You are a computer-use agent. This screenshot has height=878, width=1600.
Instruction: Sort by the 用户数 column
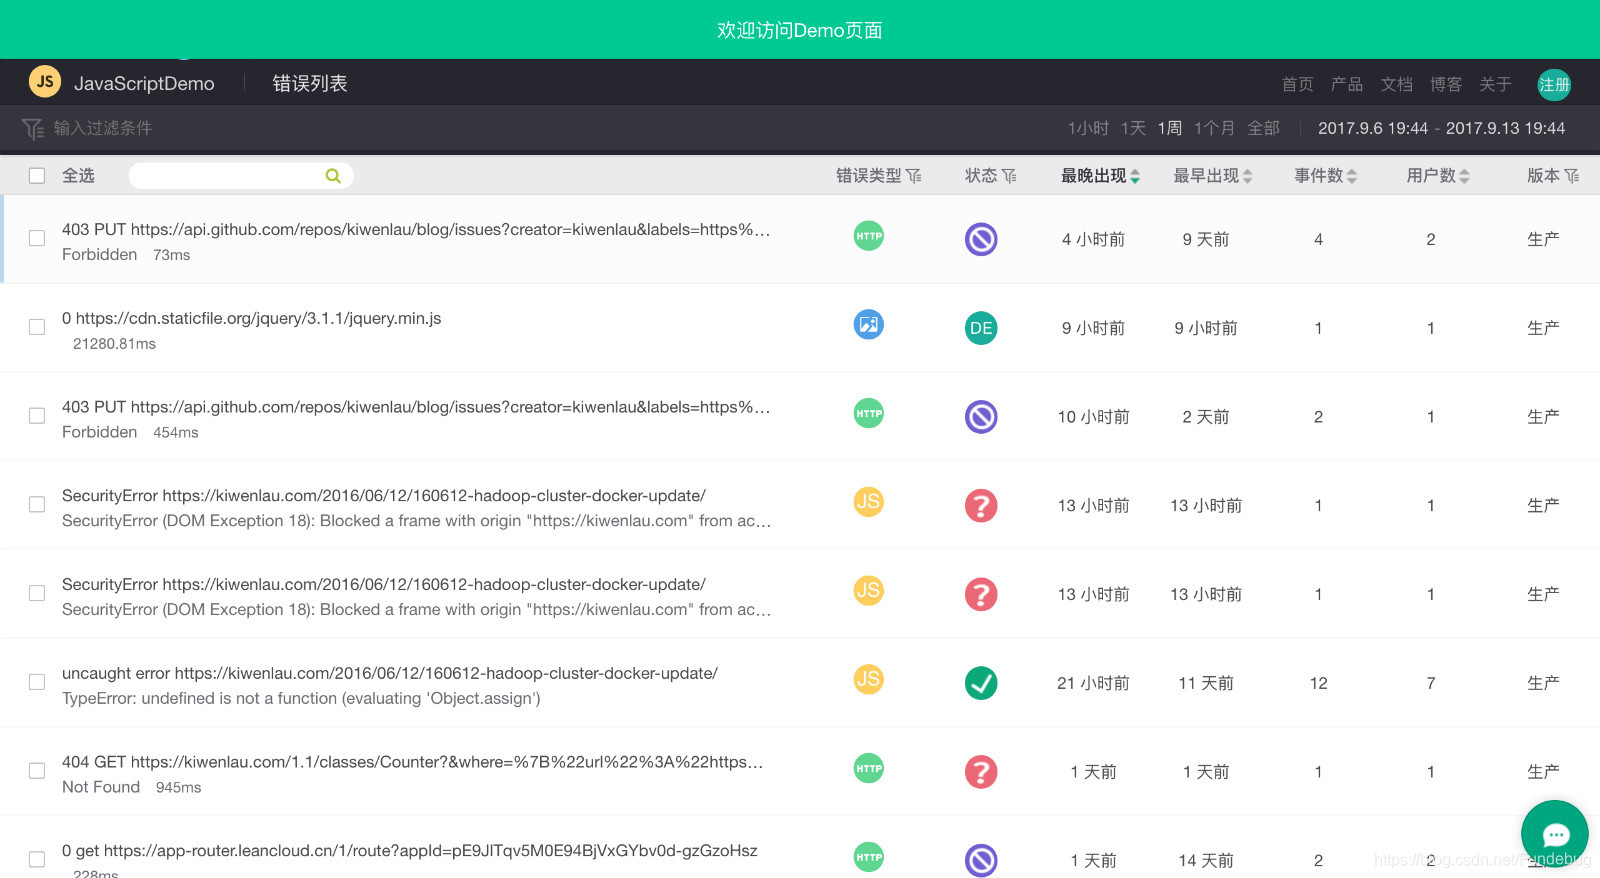click(1438, 176)
